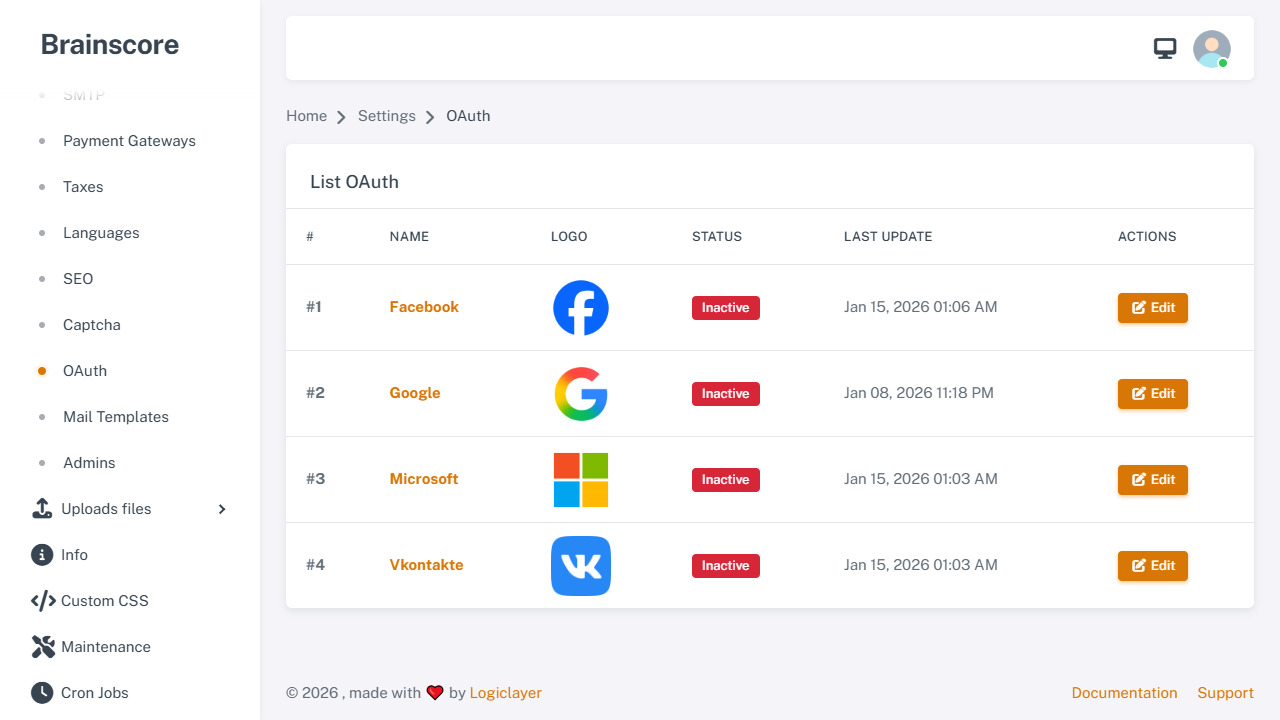
Task: Click the date Jan 15, 2026 01:06 AM
Action: coord(921,307)
